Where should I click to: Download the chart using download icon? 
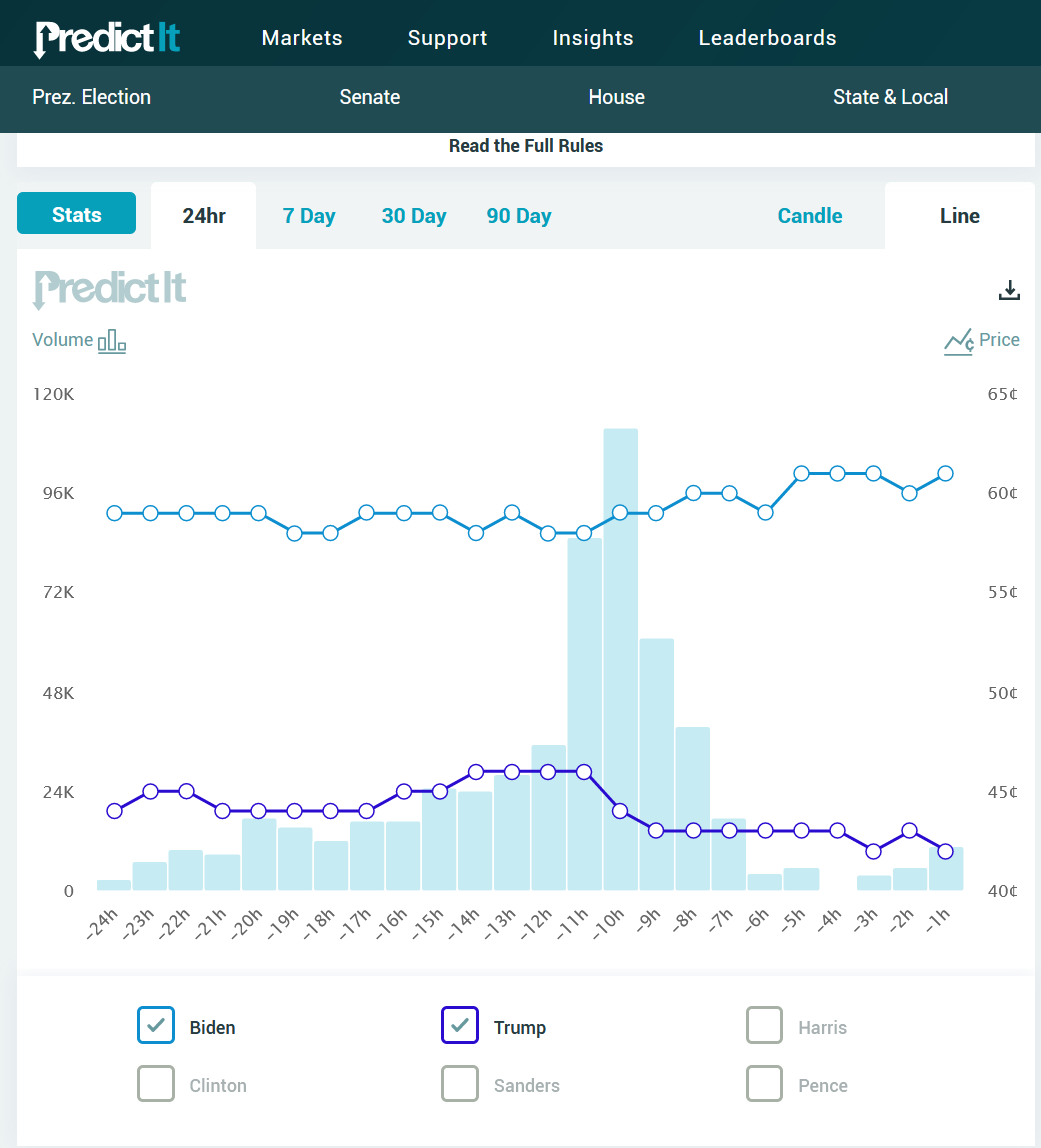(1009, 290)
